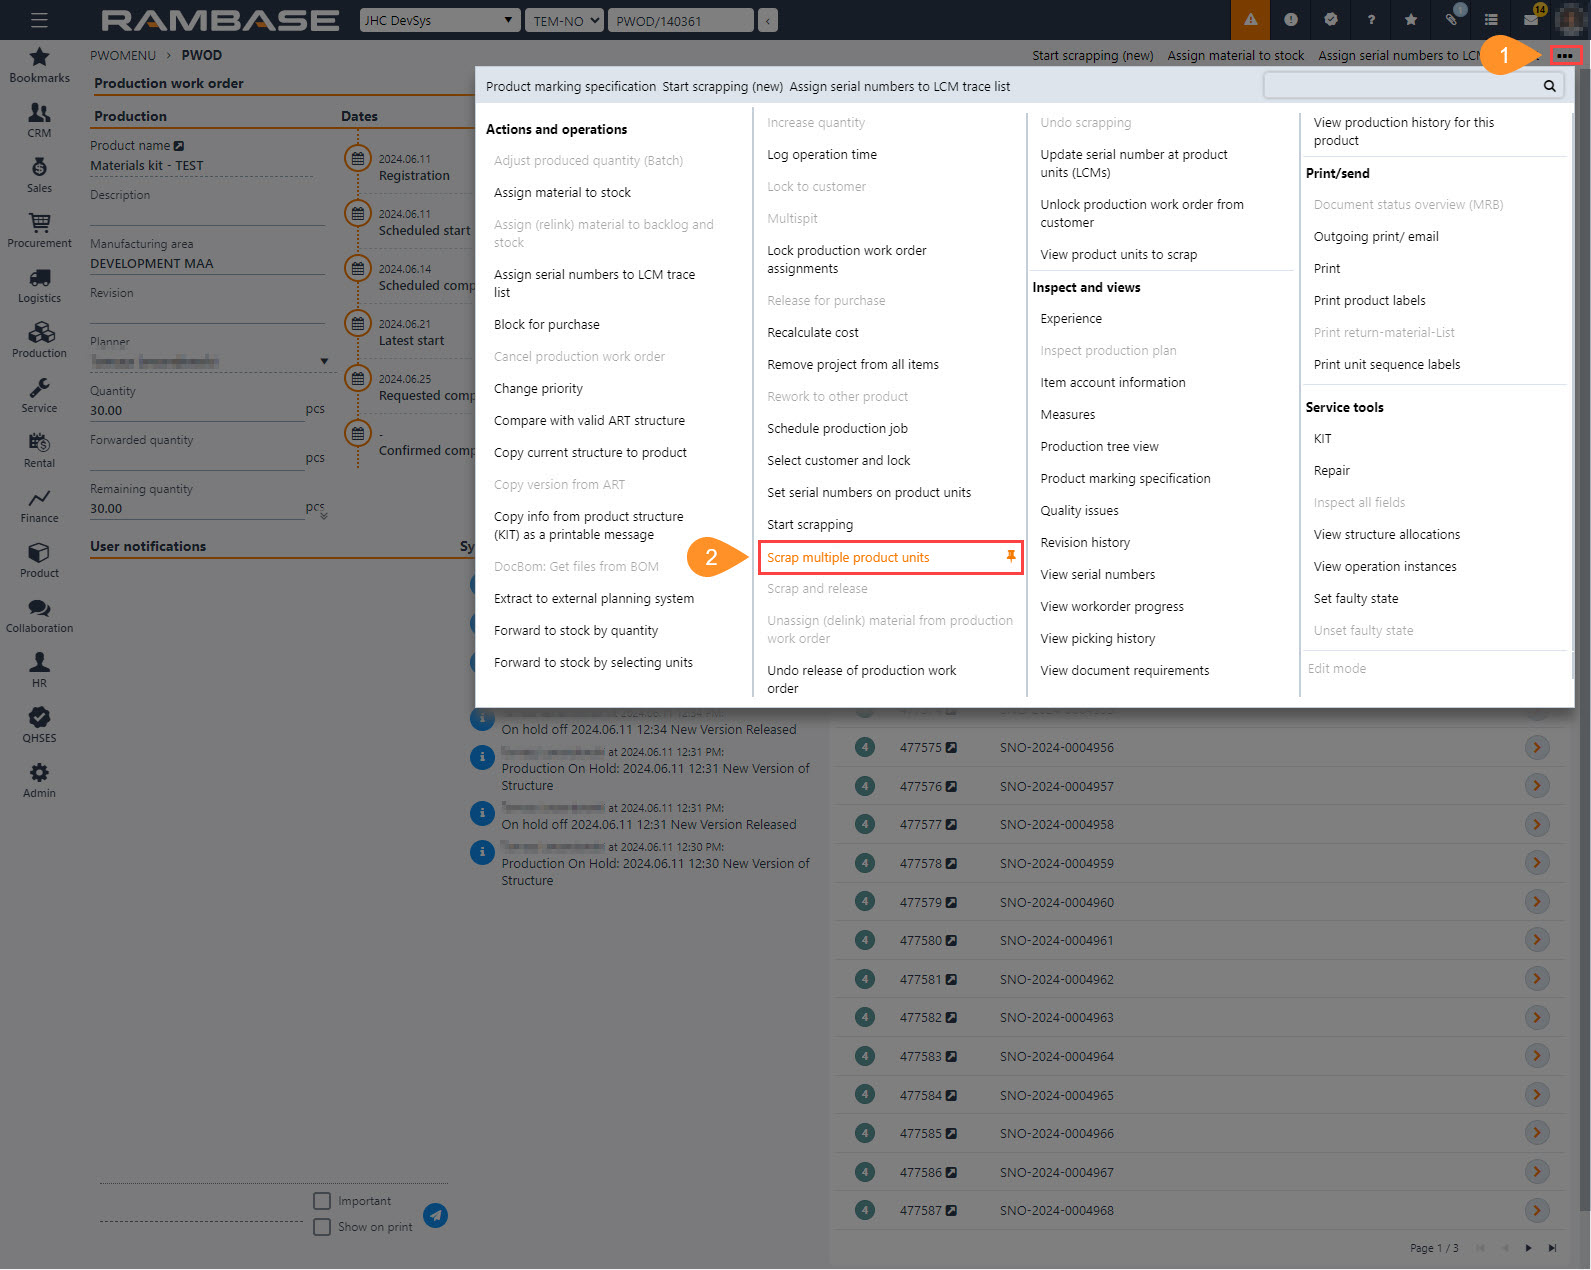Click the orange warning alert icon
1591x1270 pixels.
1250,20
